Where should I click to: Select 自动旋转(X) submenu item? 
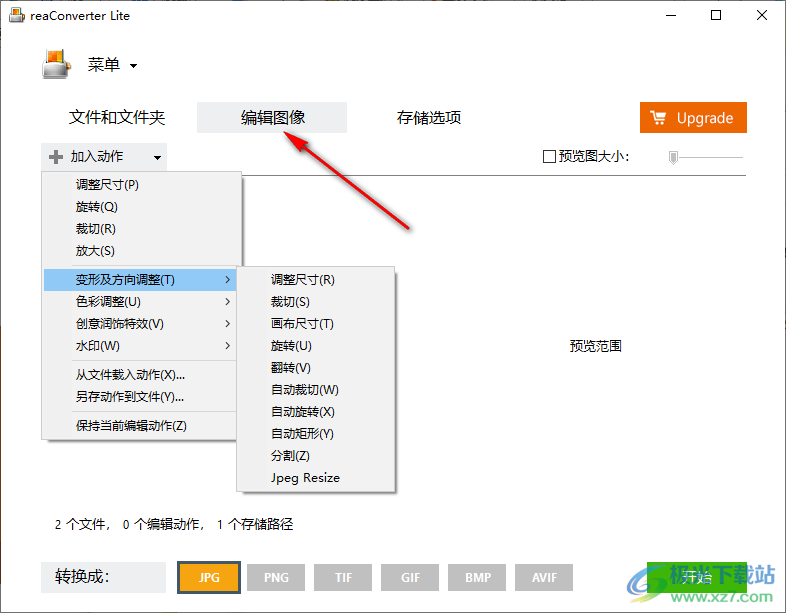point(316,412)
